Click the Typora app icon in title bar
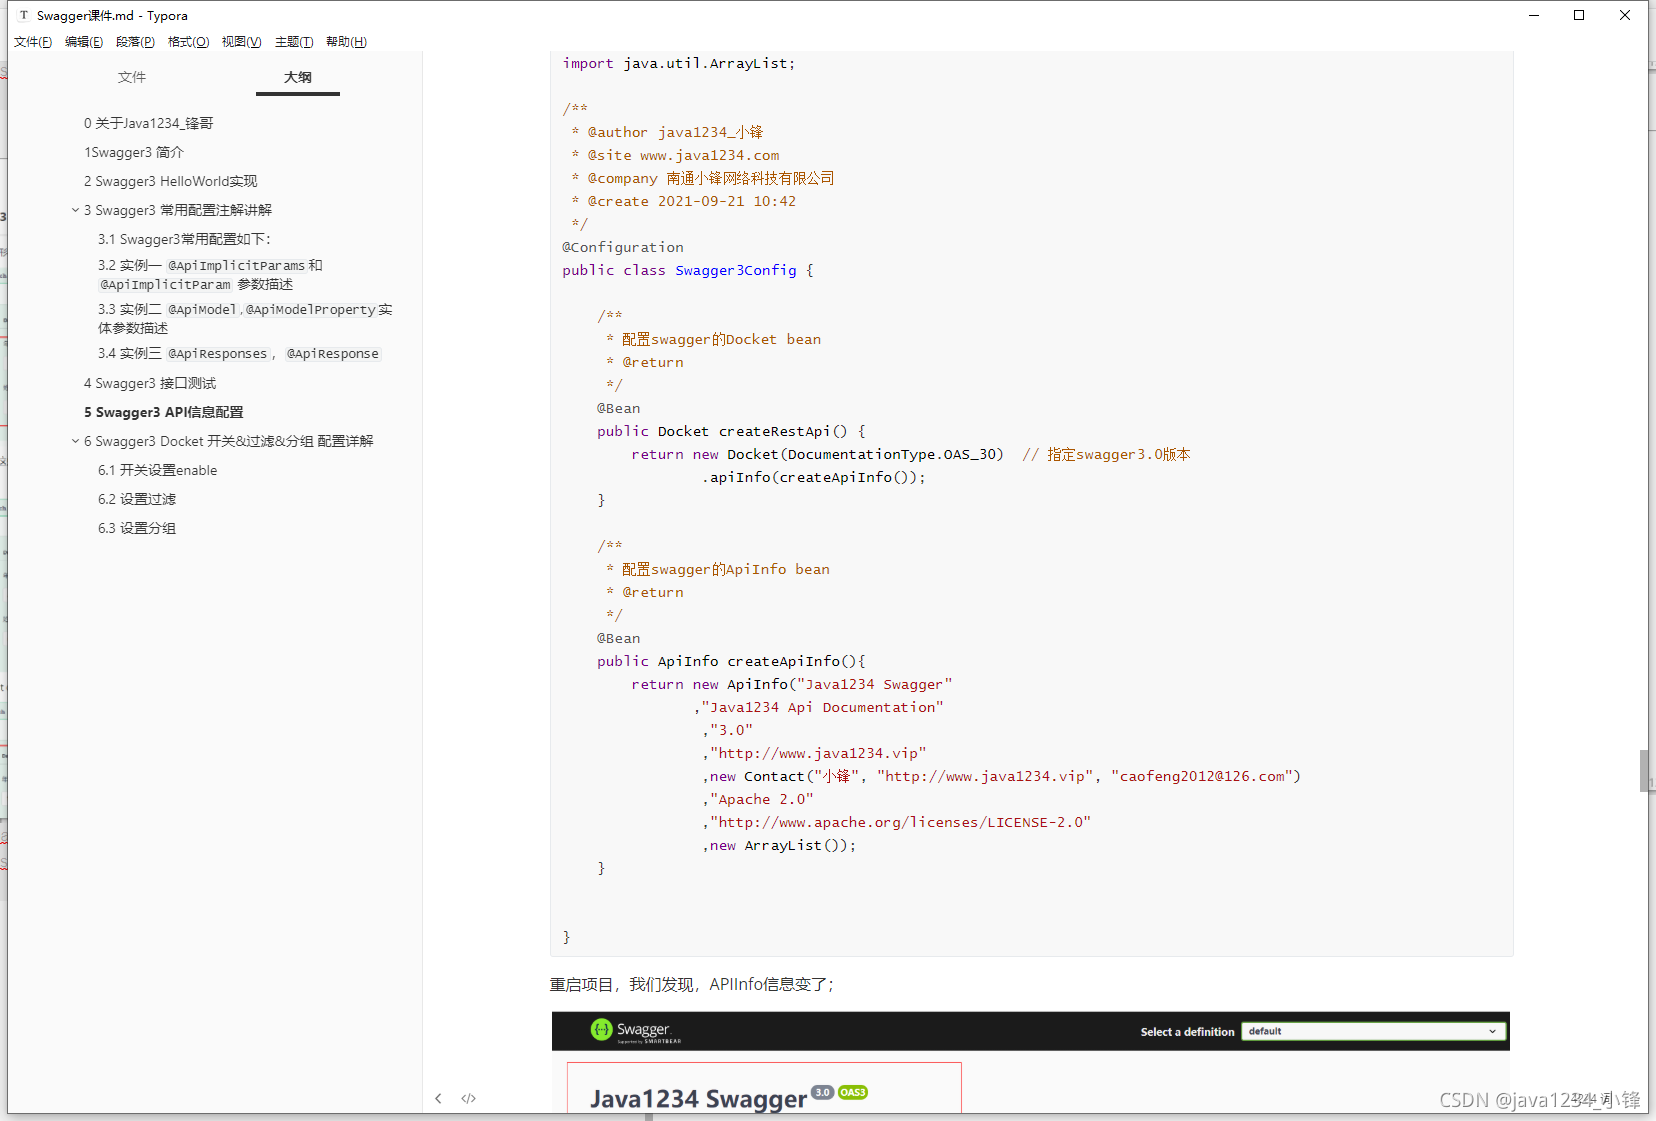Viewport: 1656px width, 1121px height. pos(24,15)
